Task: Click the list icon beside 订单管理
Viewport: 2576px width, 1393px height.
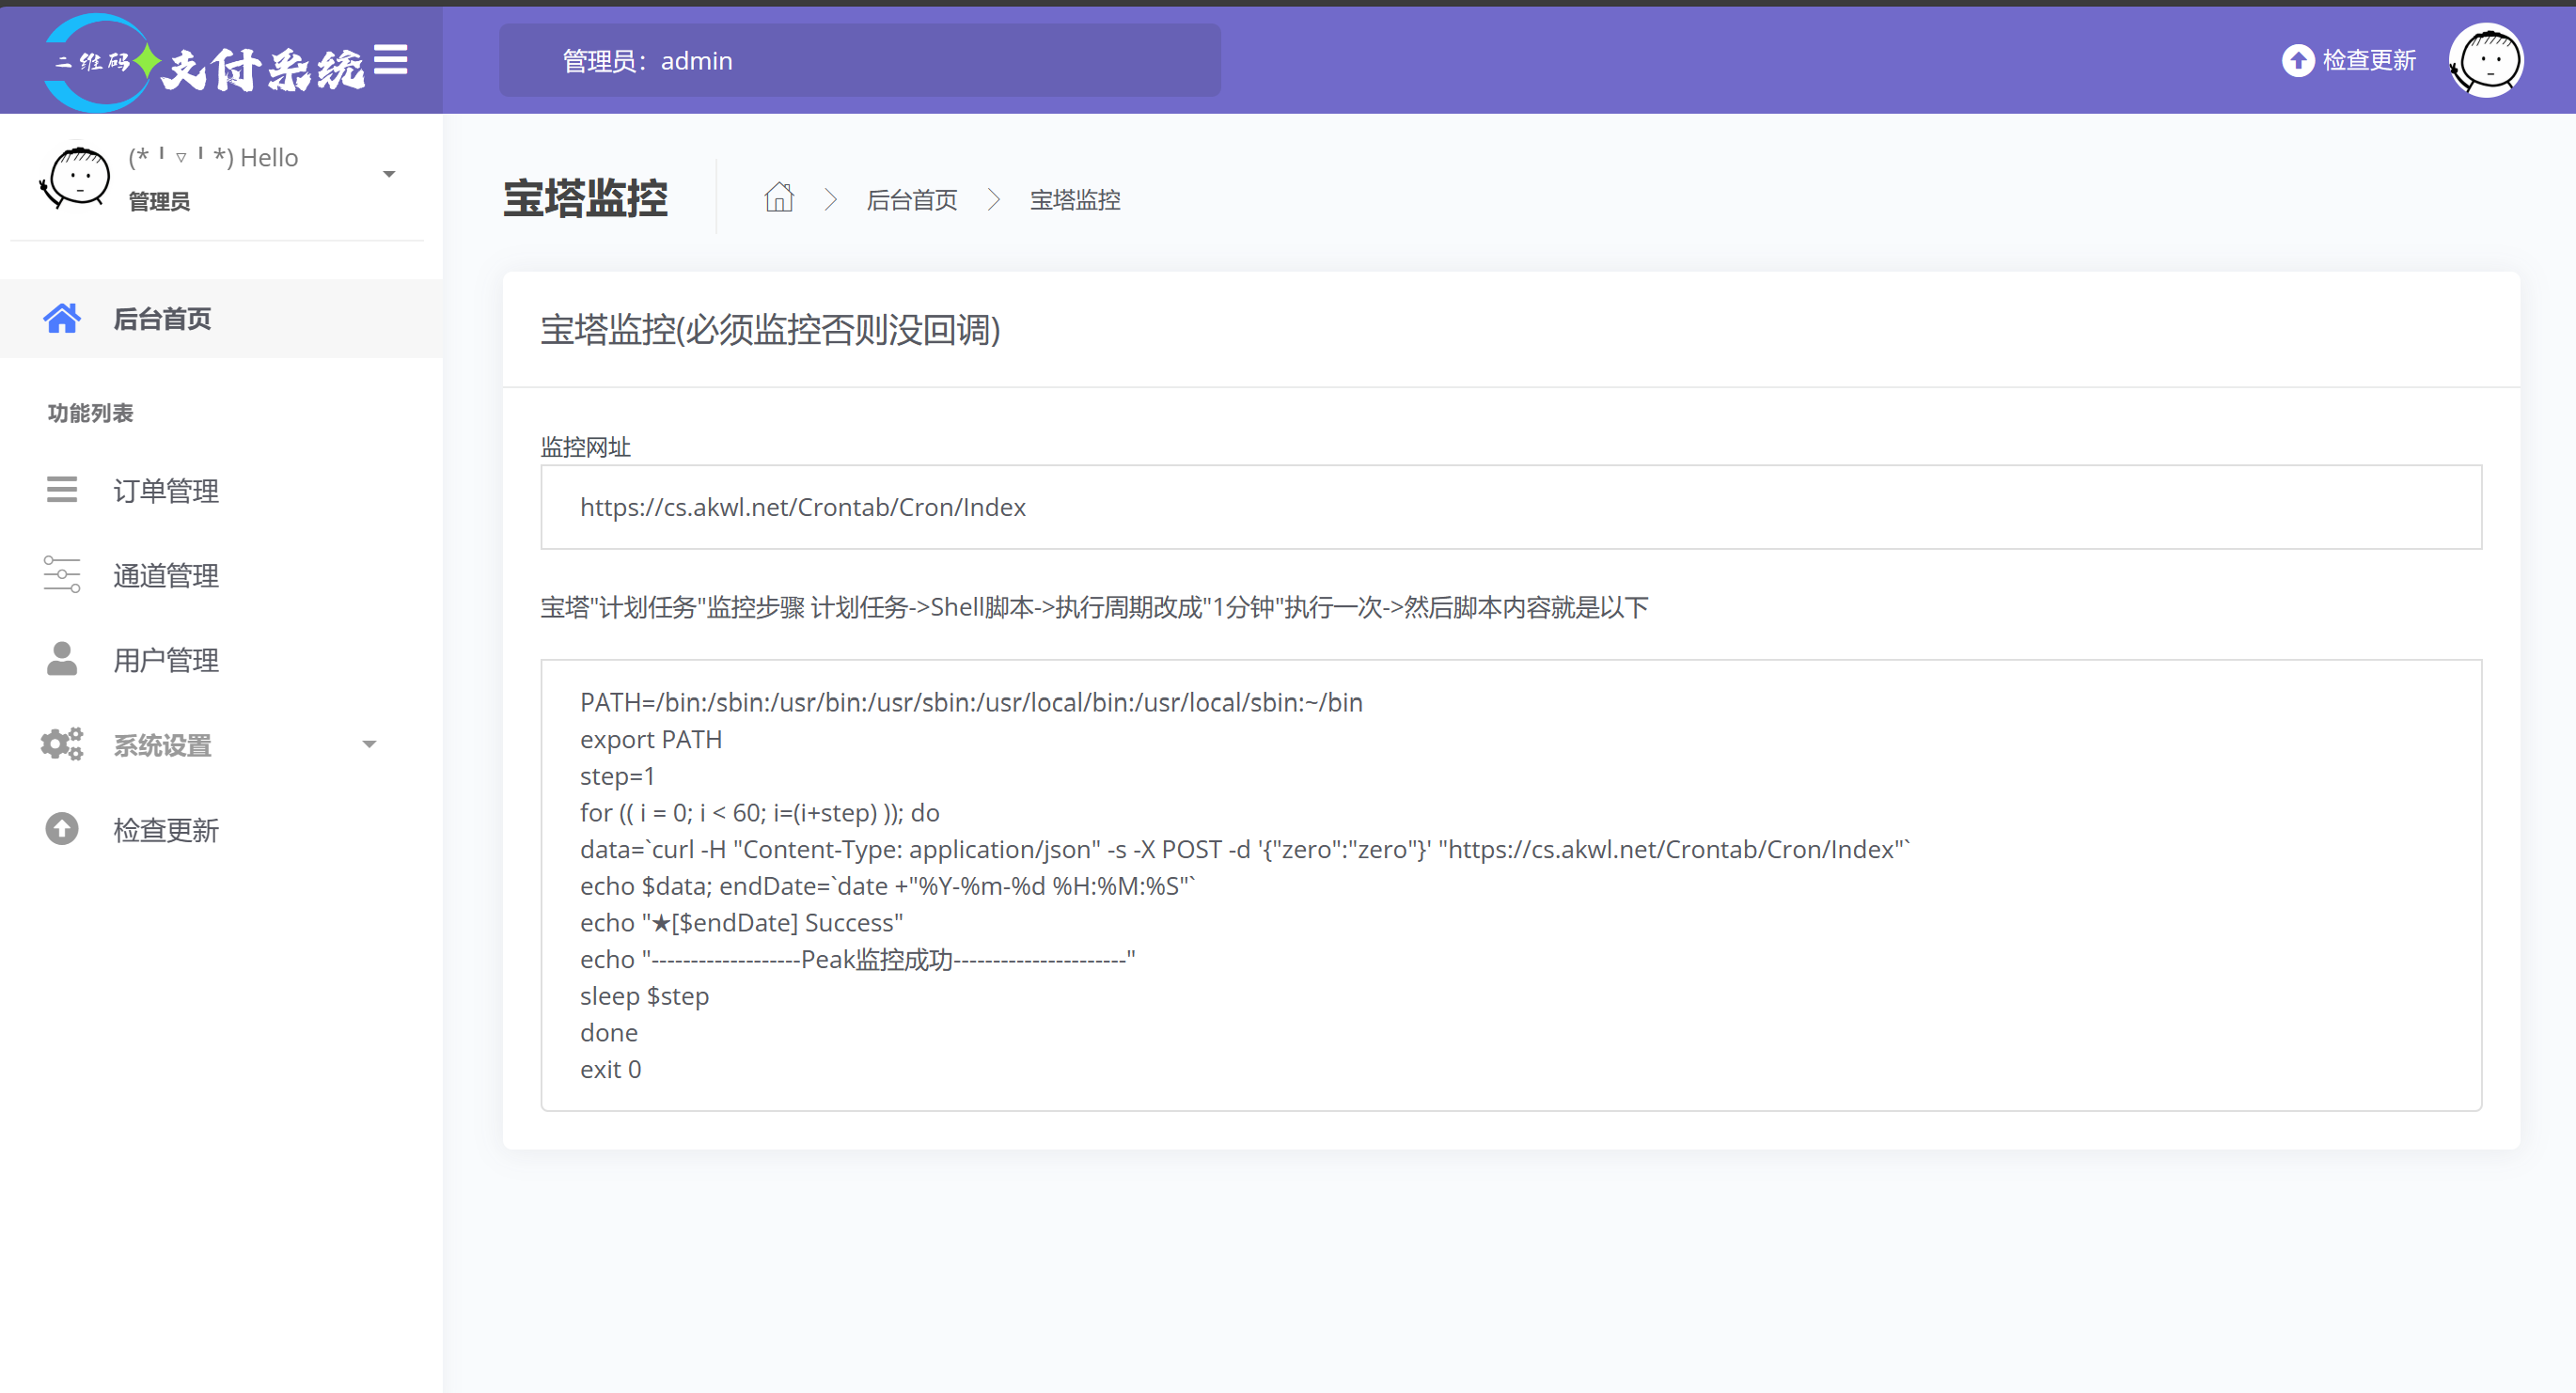Action: tap(61, 490)
